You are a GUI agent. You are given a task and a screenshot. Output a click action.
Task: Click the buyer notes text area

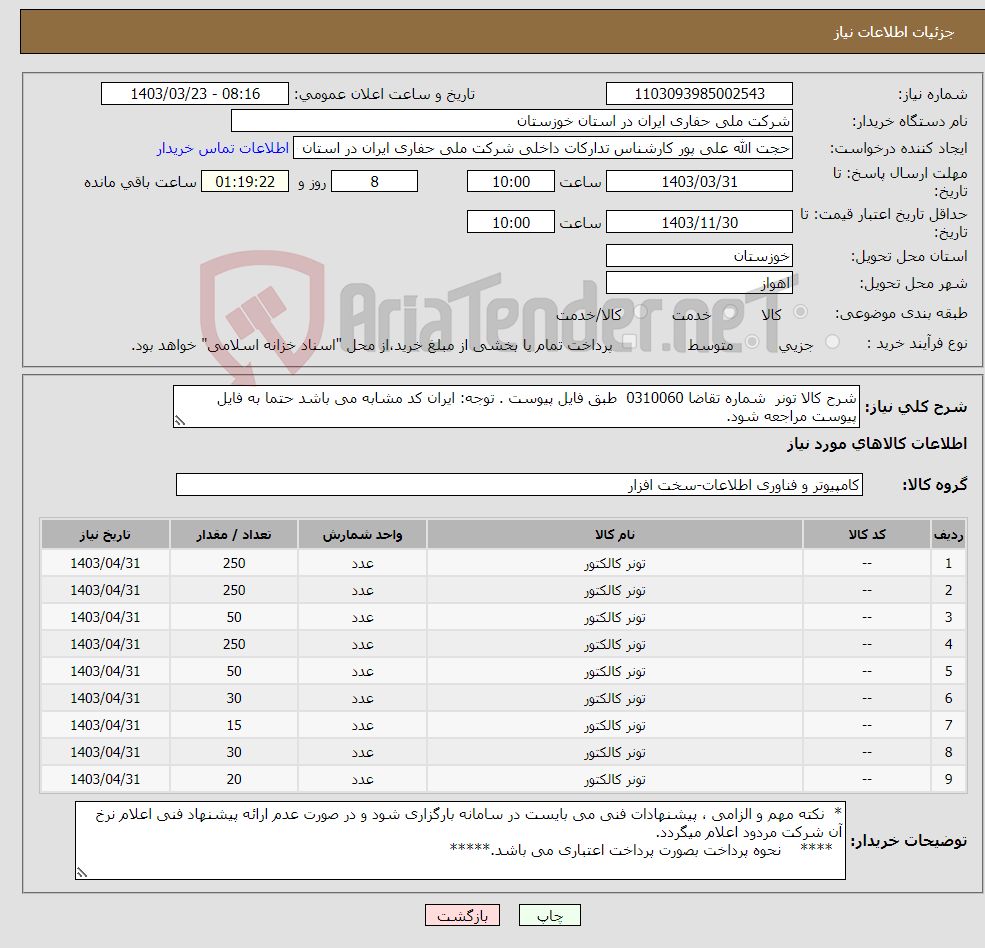(460, 841)
